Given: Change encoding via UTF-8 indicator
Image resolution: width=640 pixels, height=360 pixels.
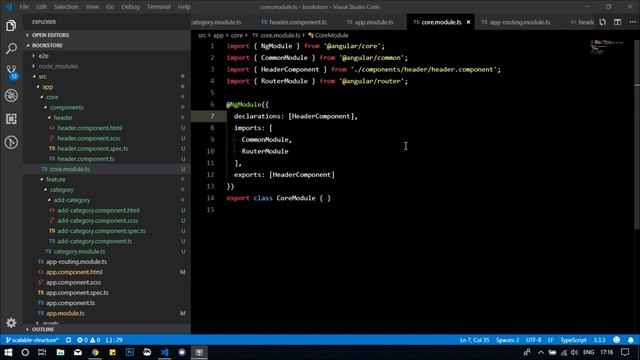Looking at the screenshot, I should [x=533, y=340].
